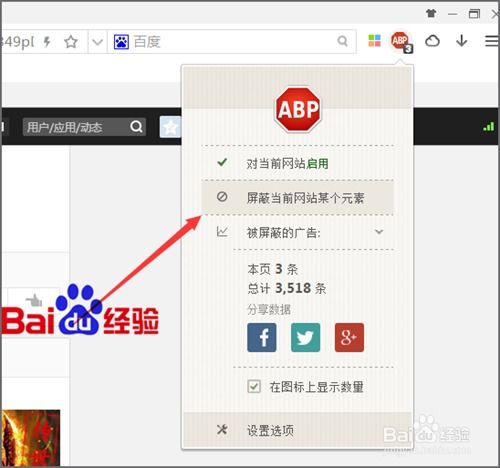Click the 分享数据 label link

click(269, 310)
